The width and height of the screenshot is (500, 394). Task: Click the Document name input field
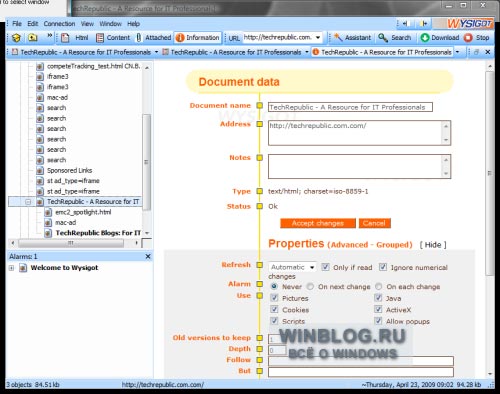point(350,107)
